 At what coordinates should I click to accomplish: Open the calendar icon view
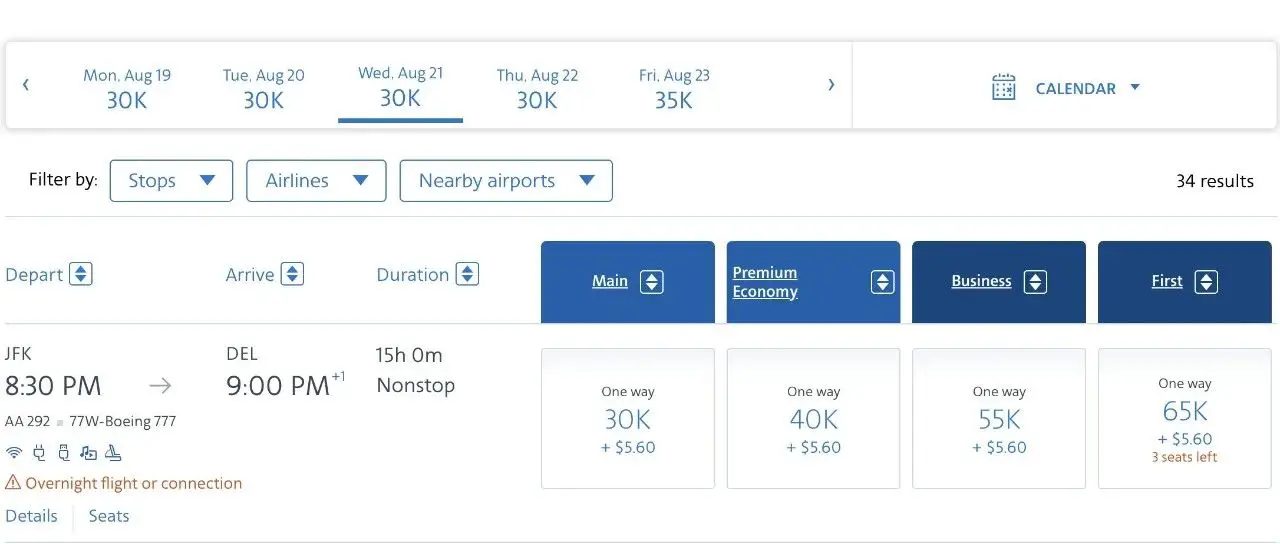[1003, 88]
